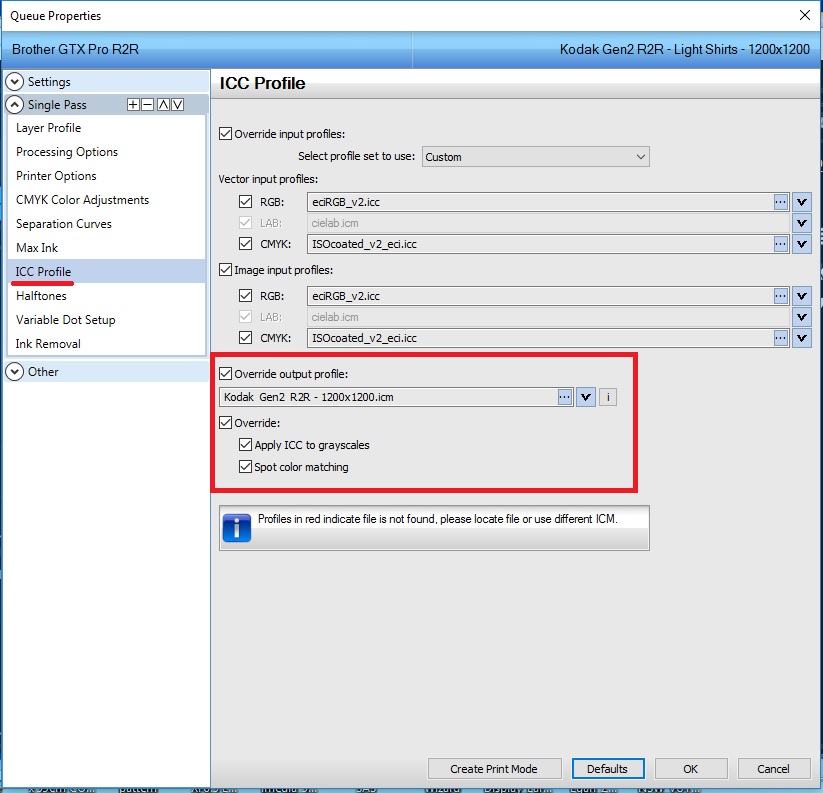Viewport: 823px width, 793px height.
Task: Close the Queue Properties dialog
Action: pos(805,15)
